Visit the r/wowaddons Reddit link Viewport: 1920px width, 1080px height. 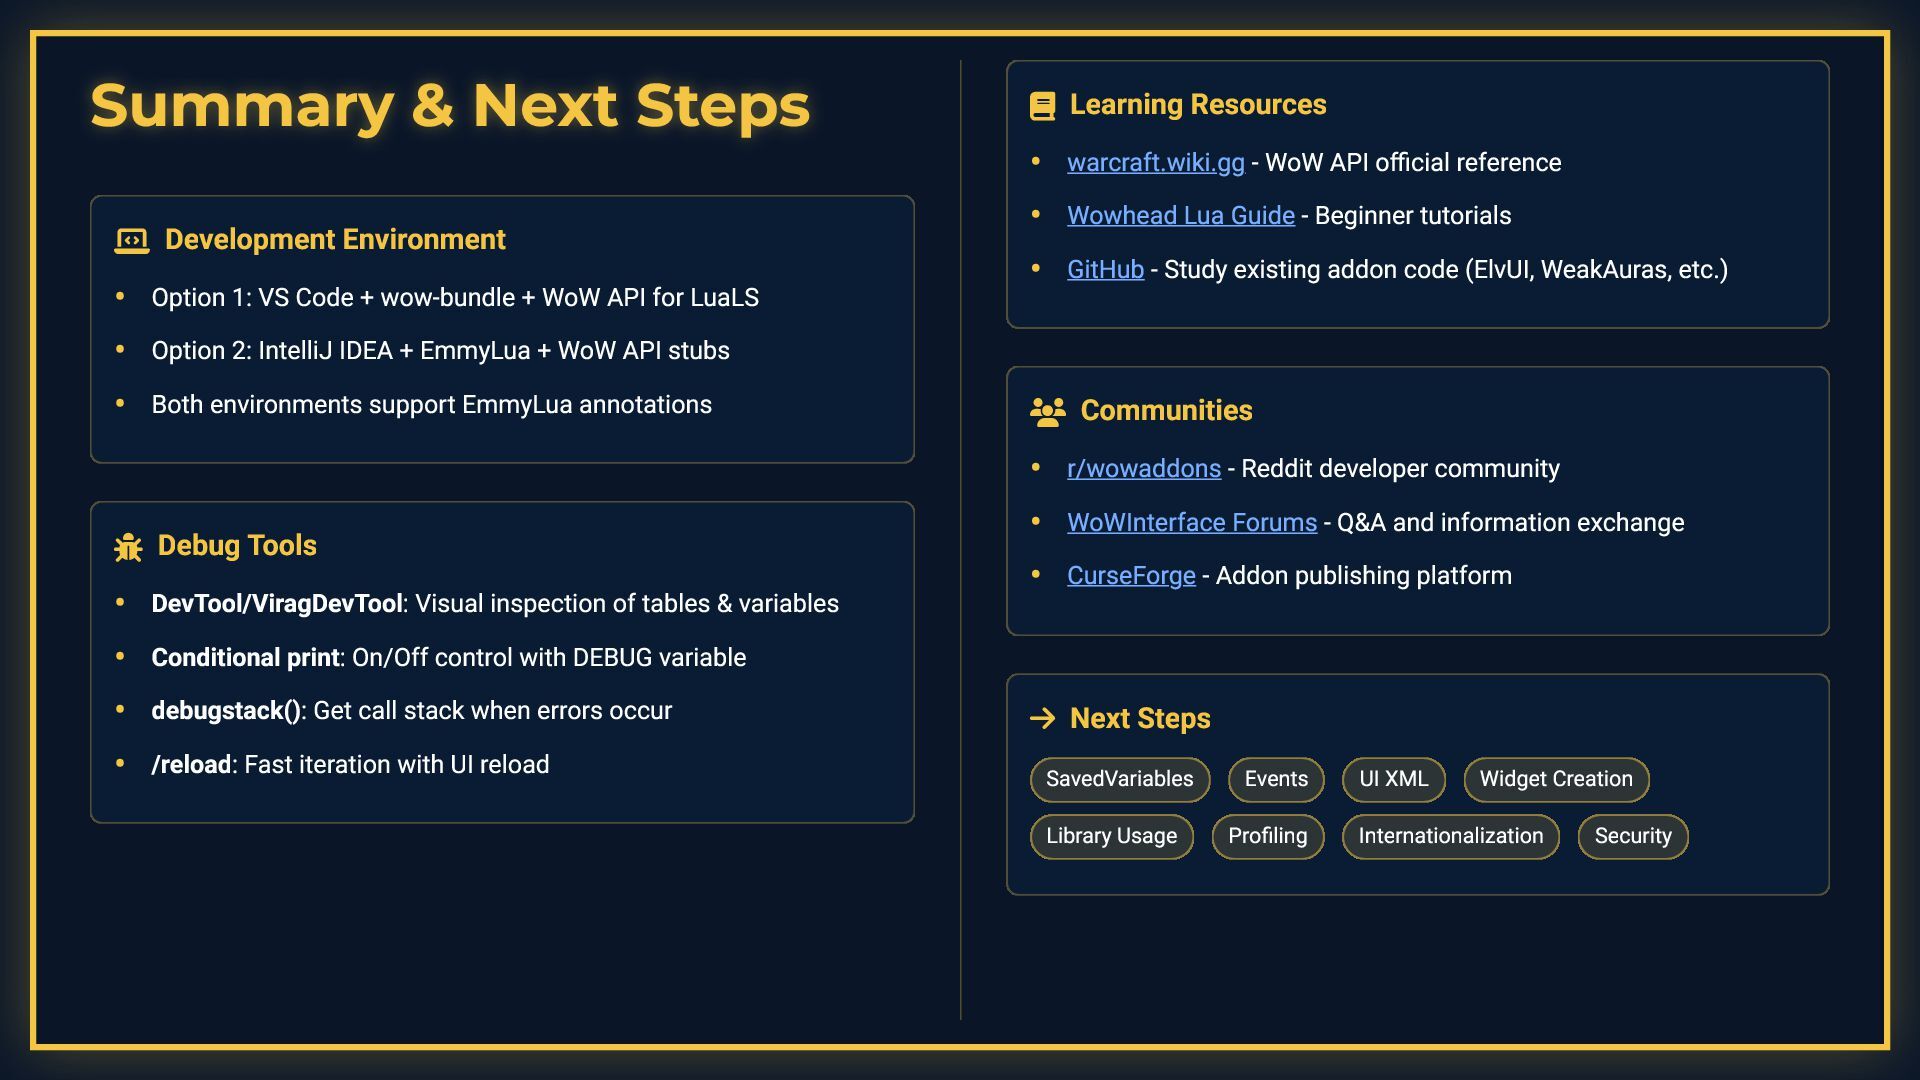click(1143, 469)
